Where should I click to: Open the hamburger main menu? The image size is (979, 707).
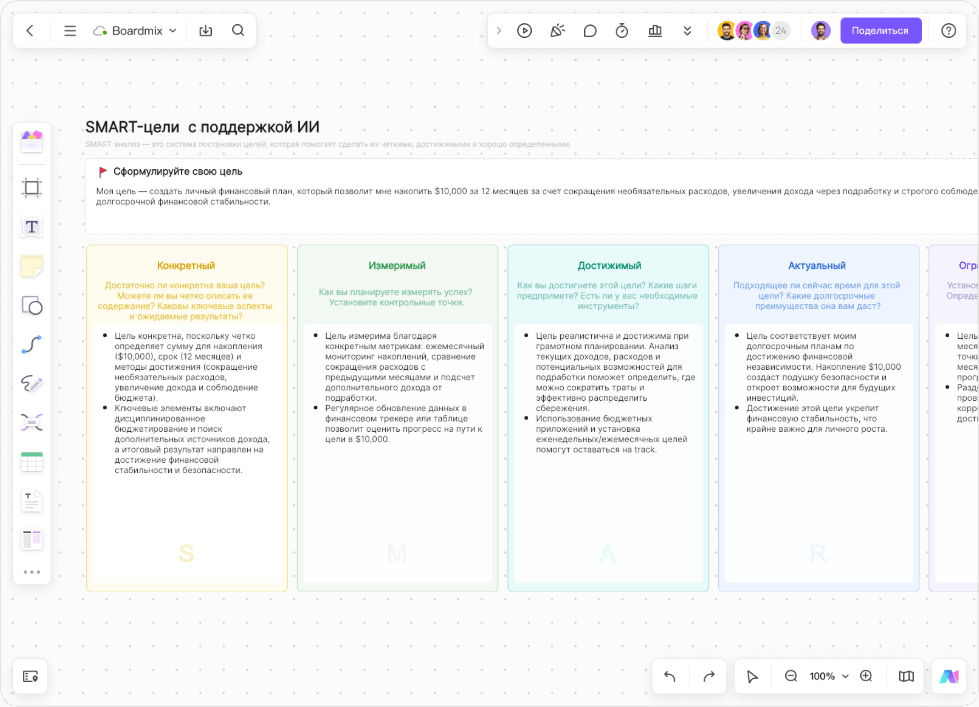coord(70,31)
